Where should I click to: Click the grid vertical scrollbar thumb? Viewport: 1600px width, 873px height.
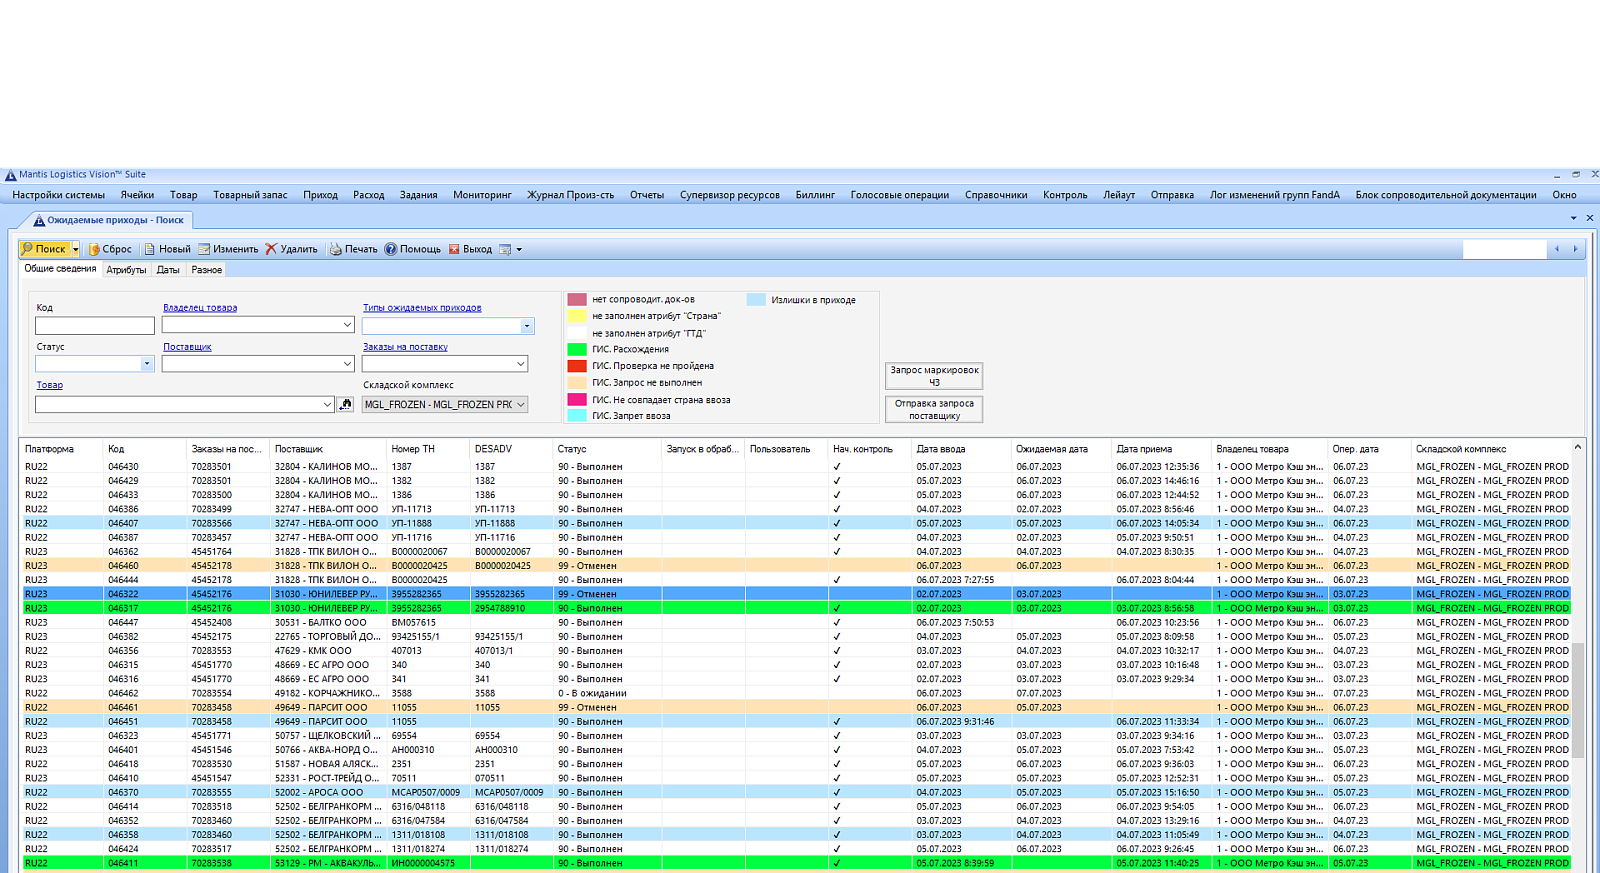[x=1578, y=700]
